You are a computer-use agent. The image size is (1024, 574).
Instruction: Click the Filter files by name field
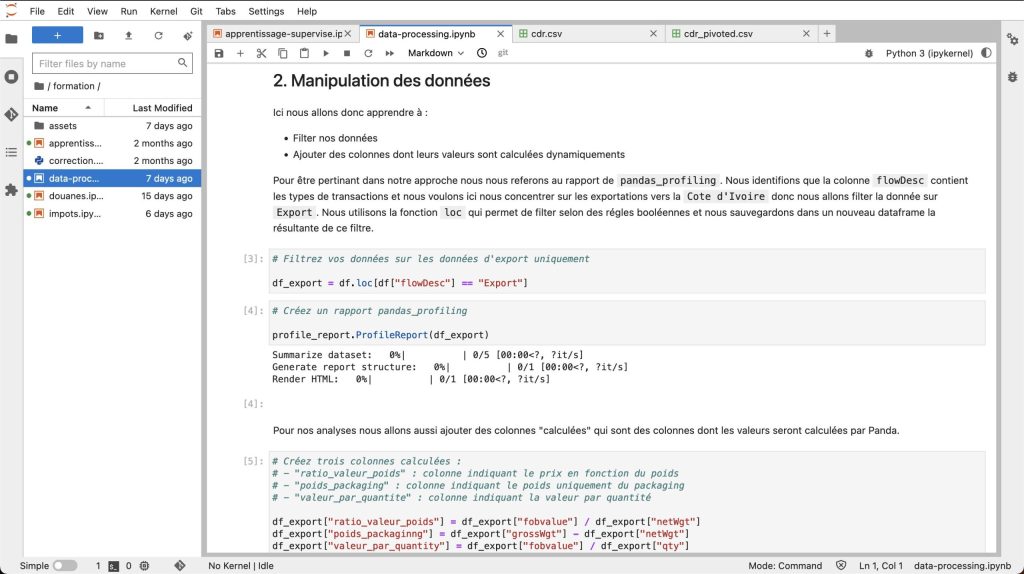[112, 63]
